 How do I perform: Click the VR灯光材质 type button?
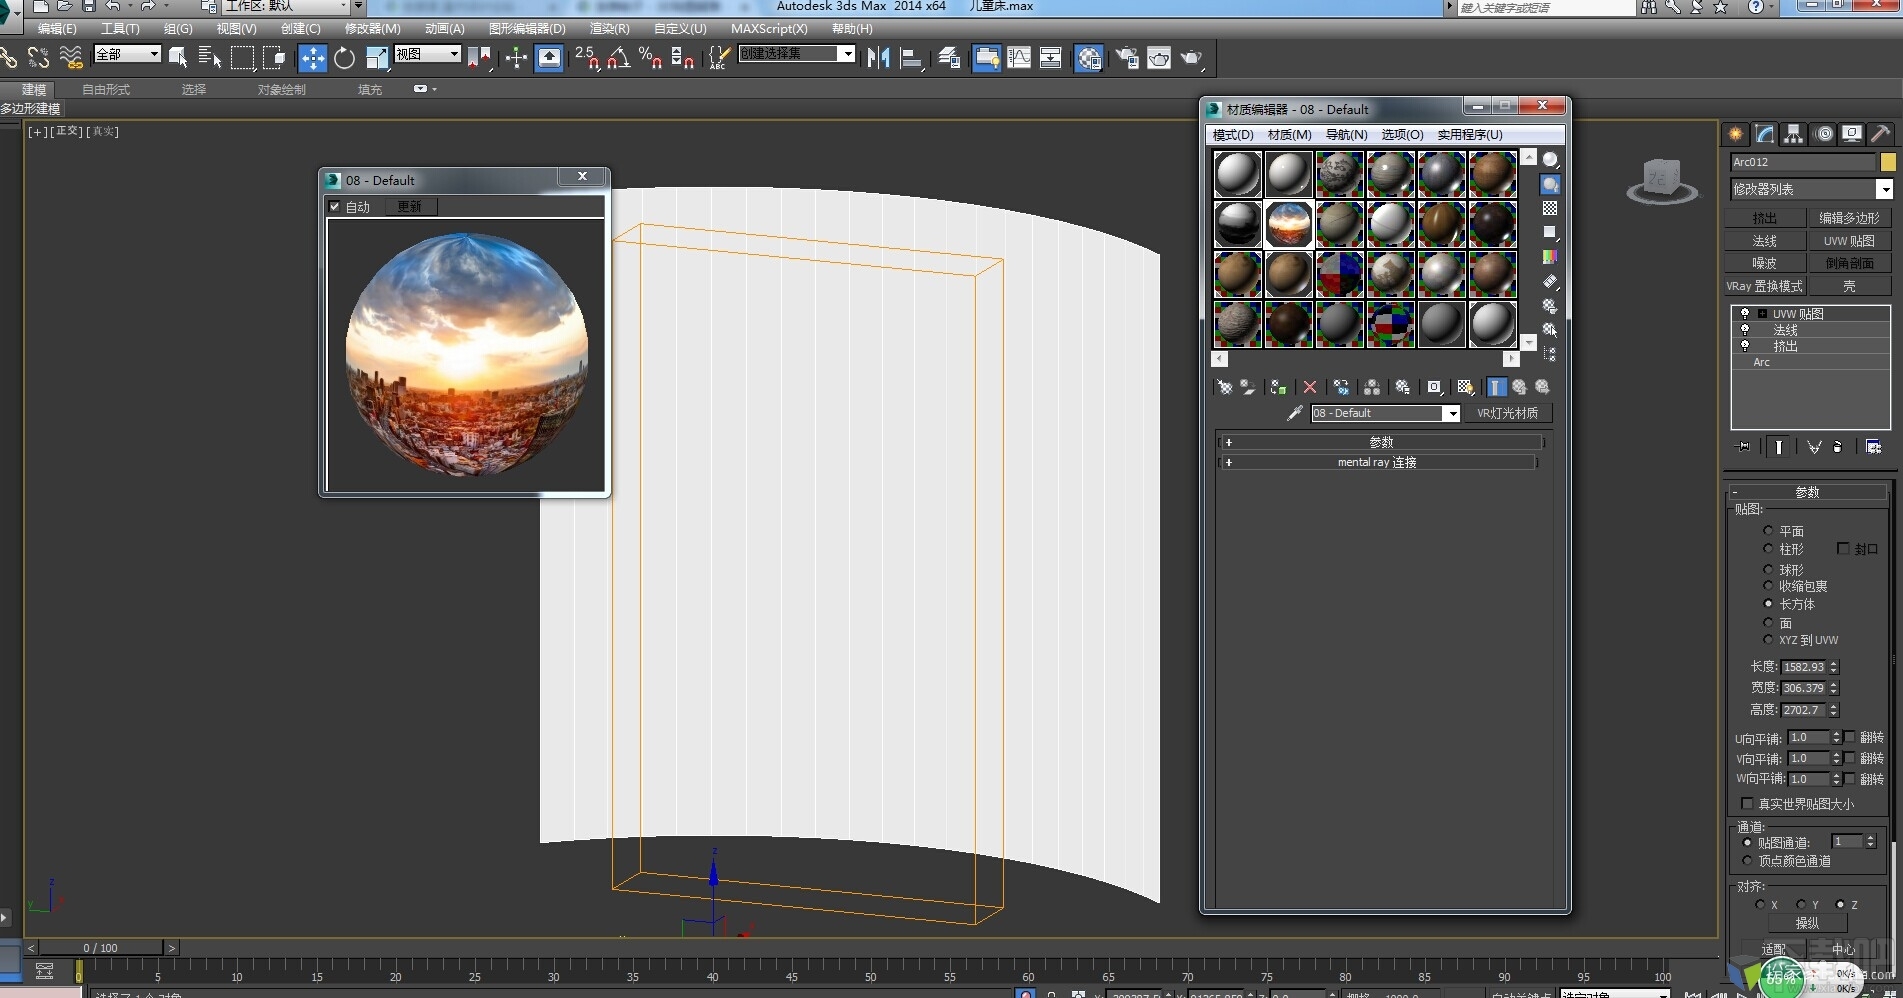pyautogui.click(x=1507, y=413)
